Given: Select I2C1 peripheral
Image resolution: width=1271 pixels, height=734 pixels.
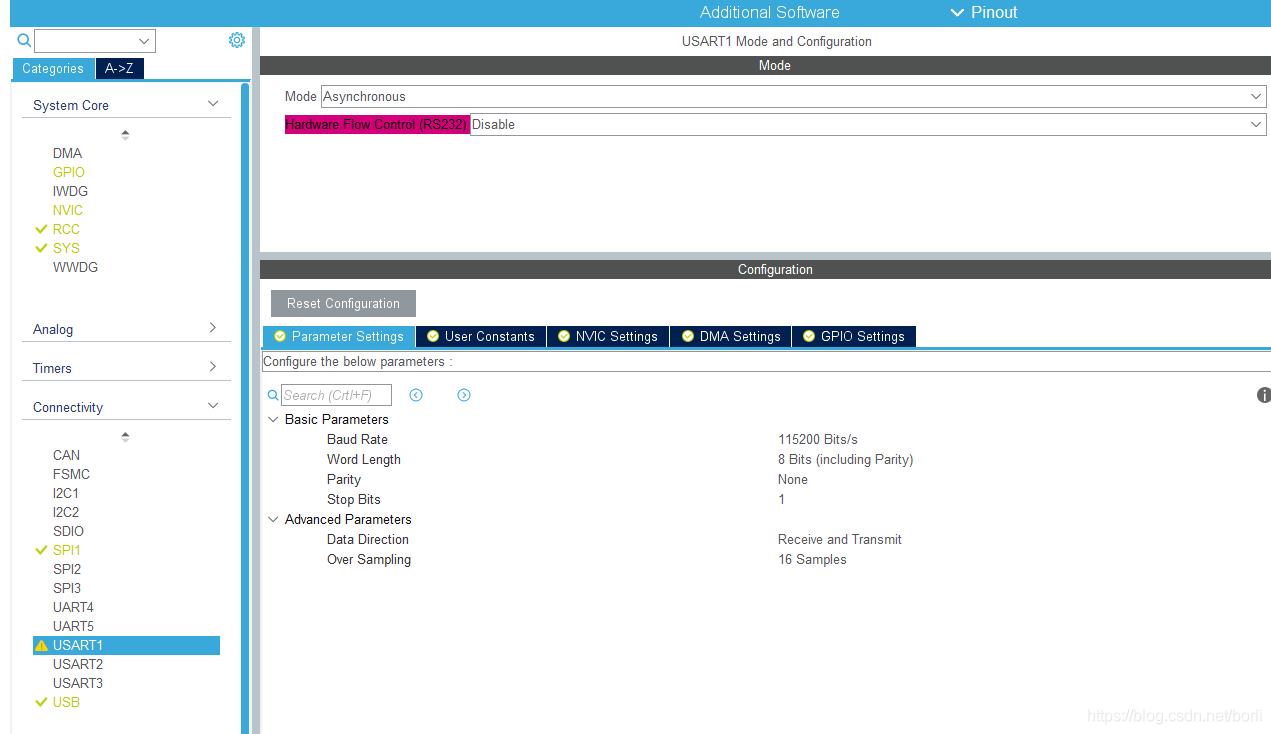Looking at the screenshot, I should [66, 493].
